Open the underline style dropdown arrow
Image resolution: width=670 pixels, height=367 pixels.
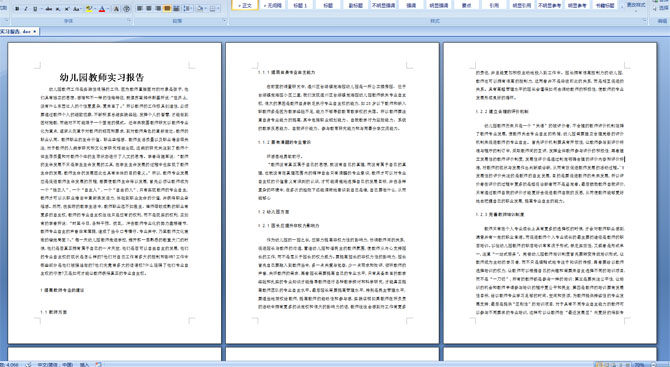(41, 9)
